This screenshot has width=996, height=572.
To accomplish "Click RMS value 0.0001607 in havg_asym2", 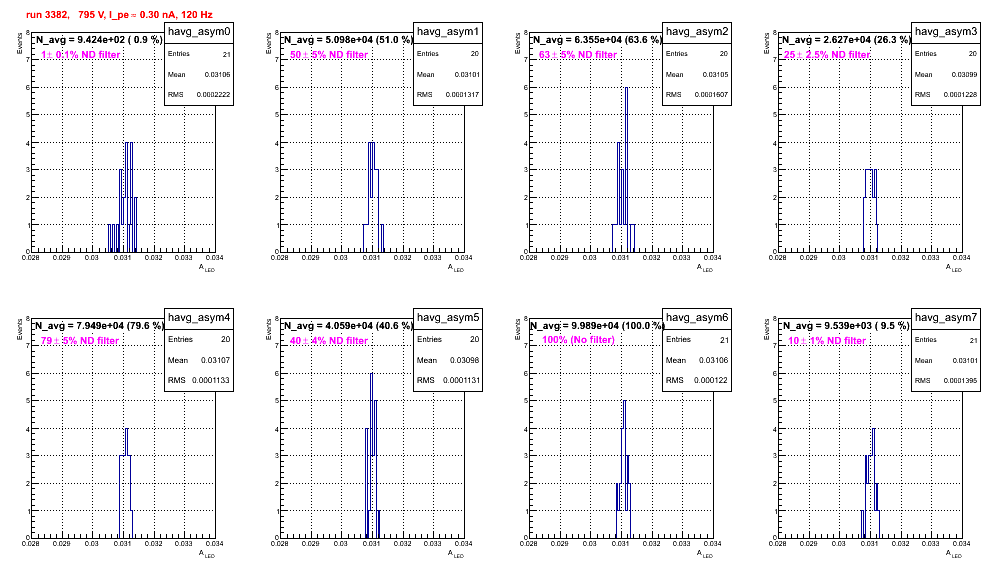I will (711, 95).
